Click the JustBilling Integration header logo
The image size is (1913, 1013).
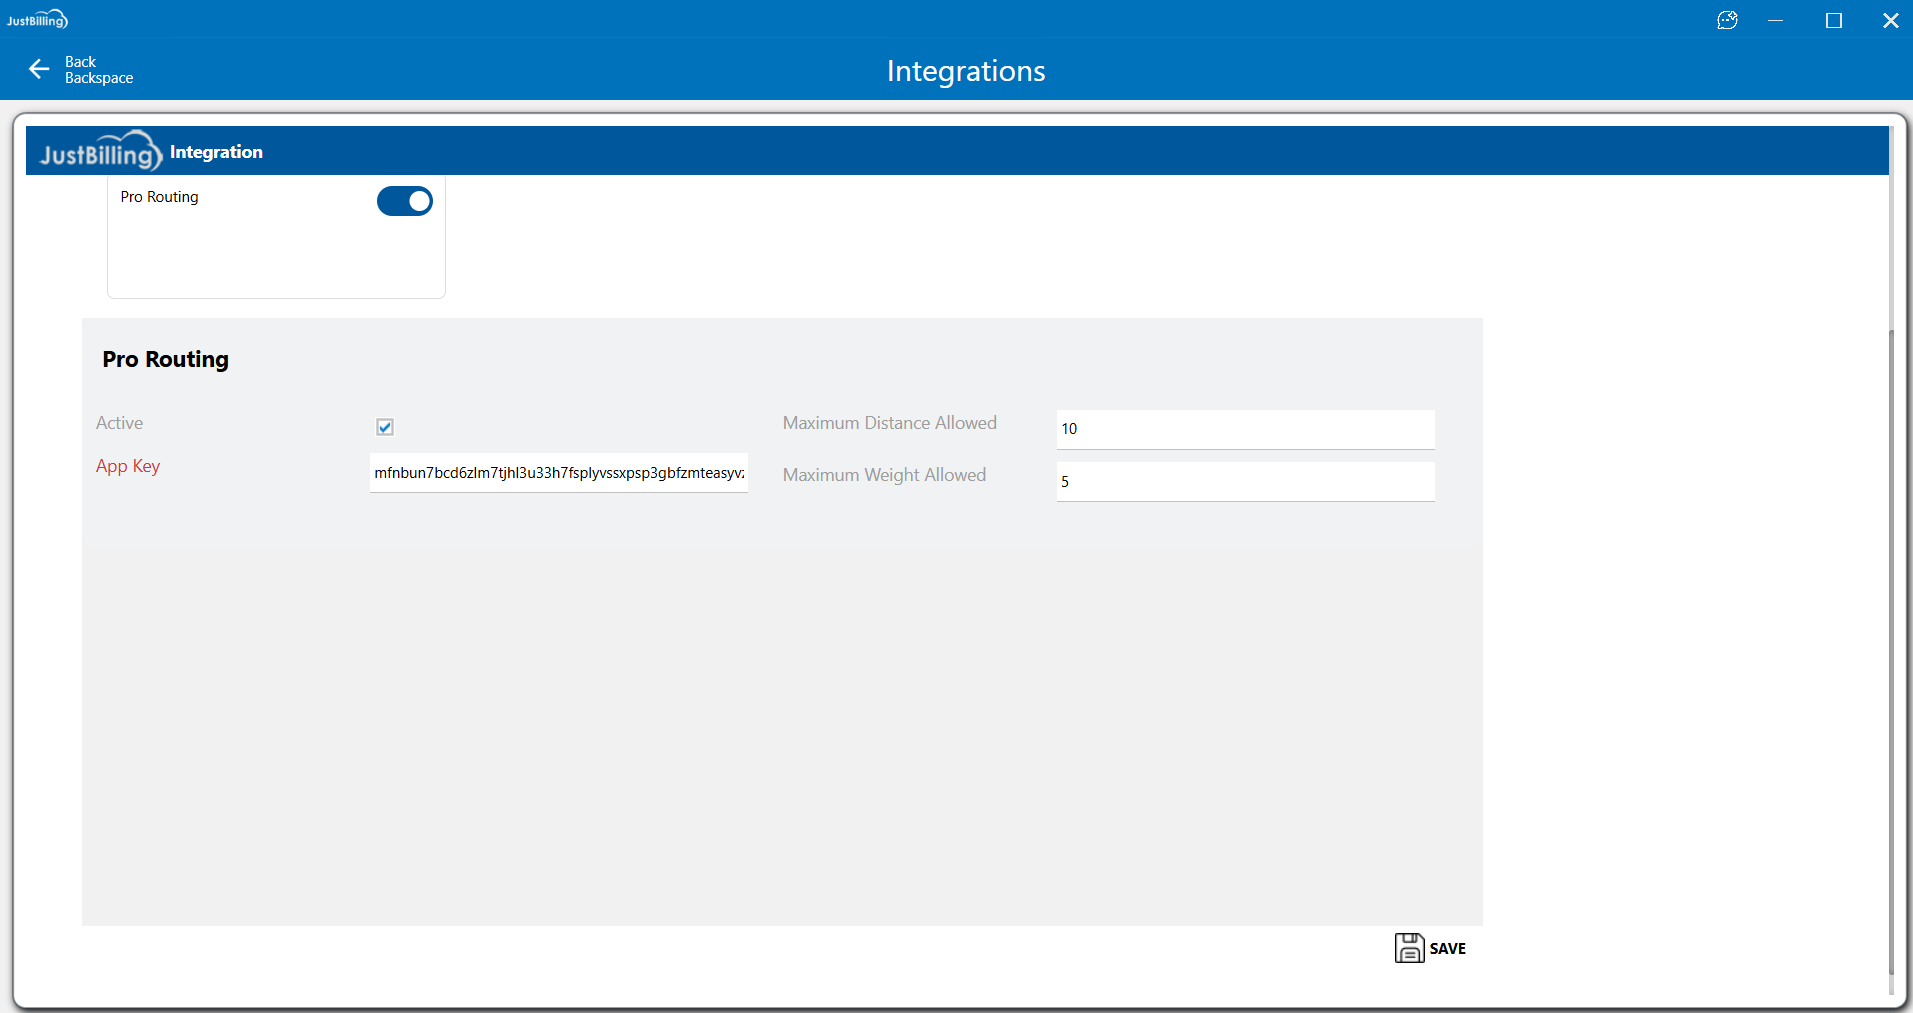100,152
